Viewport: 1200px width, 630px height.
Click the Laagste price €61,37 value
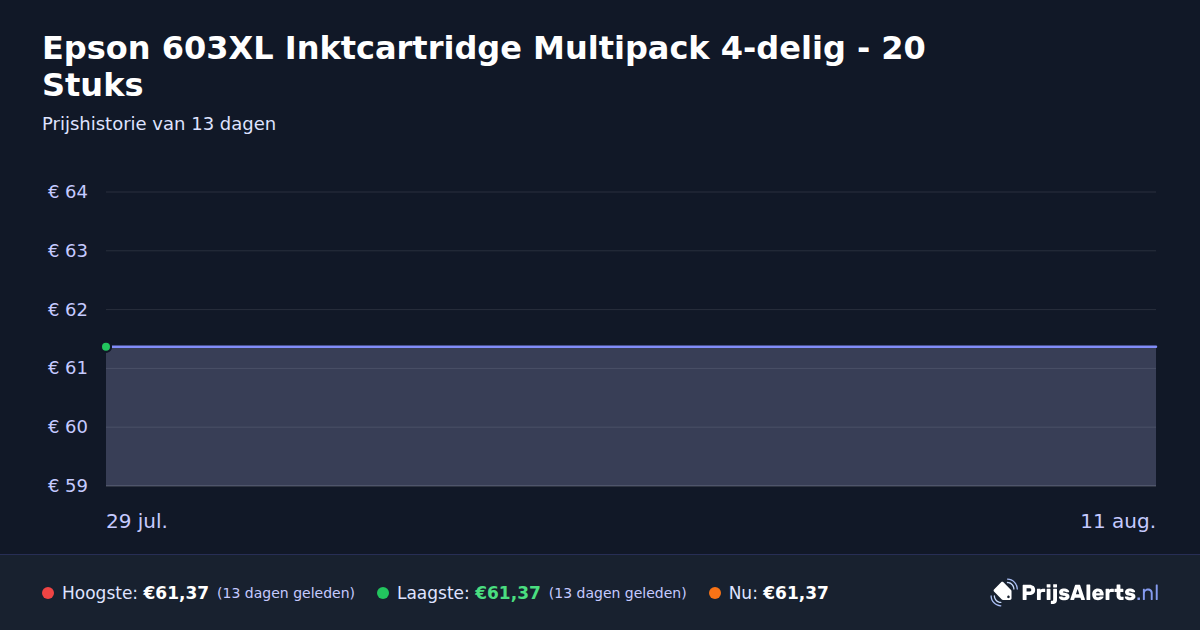[x=507, y=593]
